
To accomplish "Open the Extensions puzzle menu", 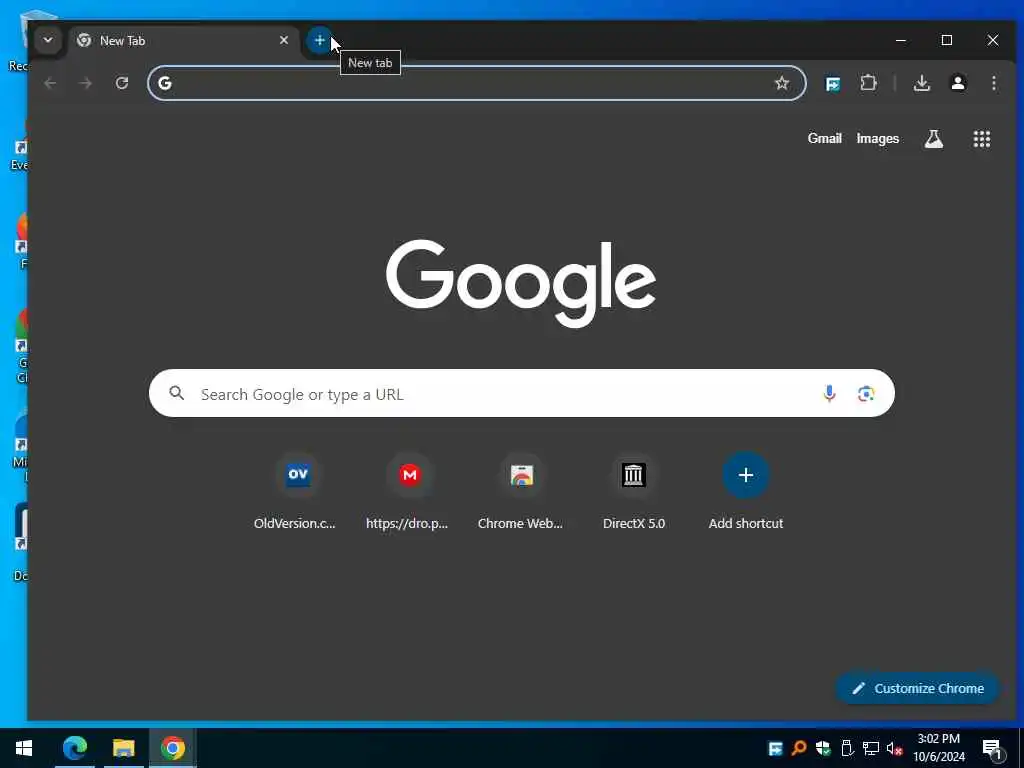I will (868, 83).
